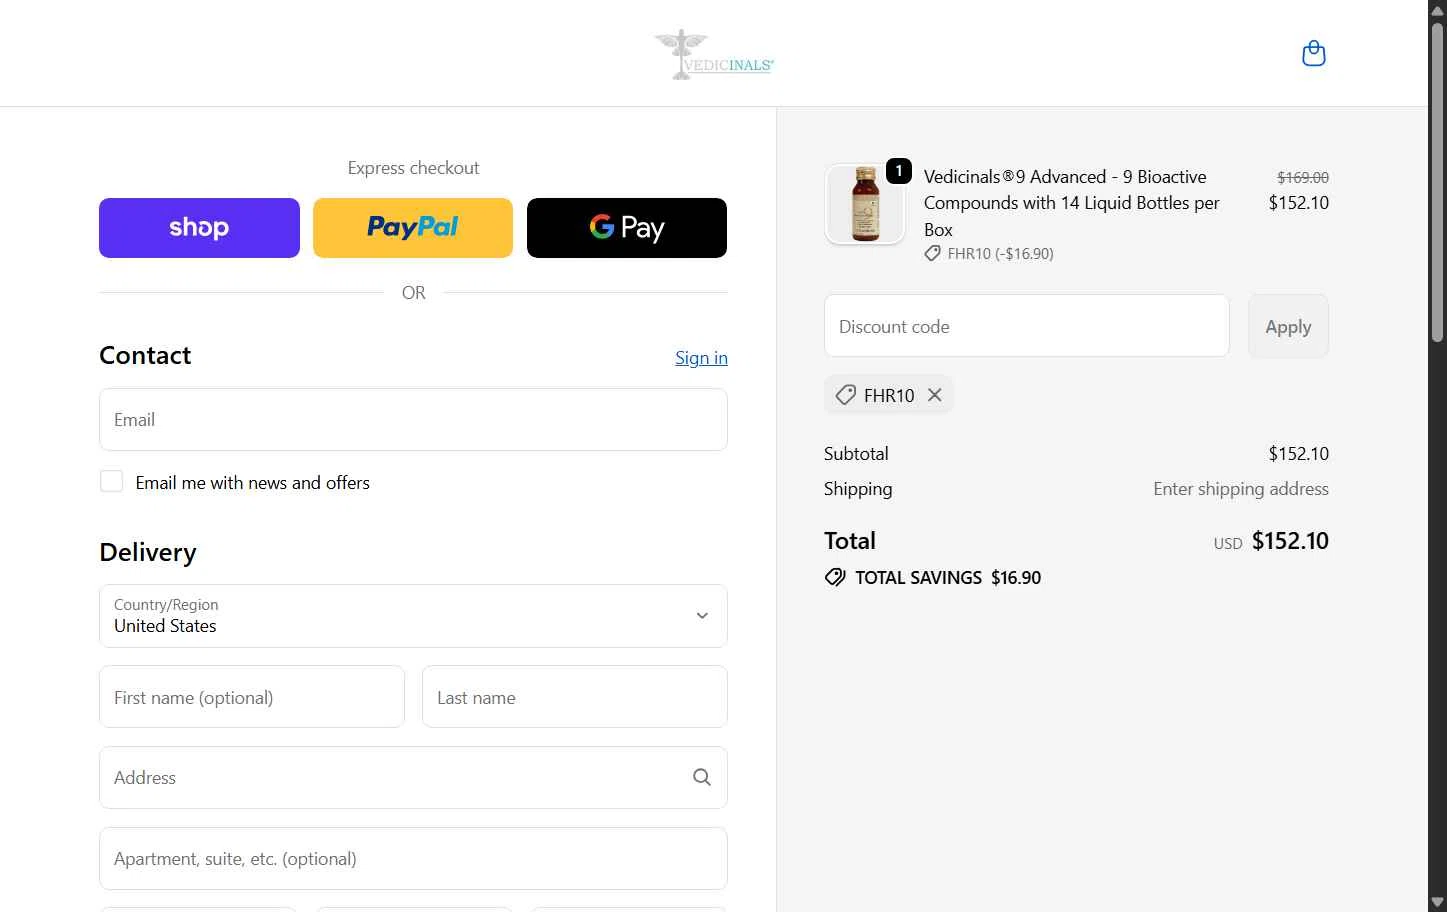The image size is (1447, 912).
Task: Click the Vedicinals logo
Action: [x=714, y=54]
